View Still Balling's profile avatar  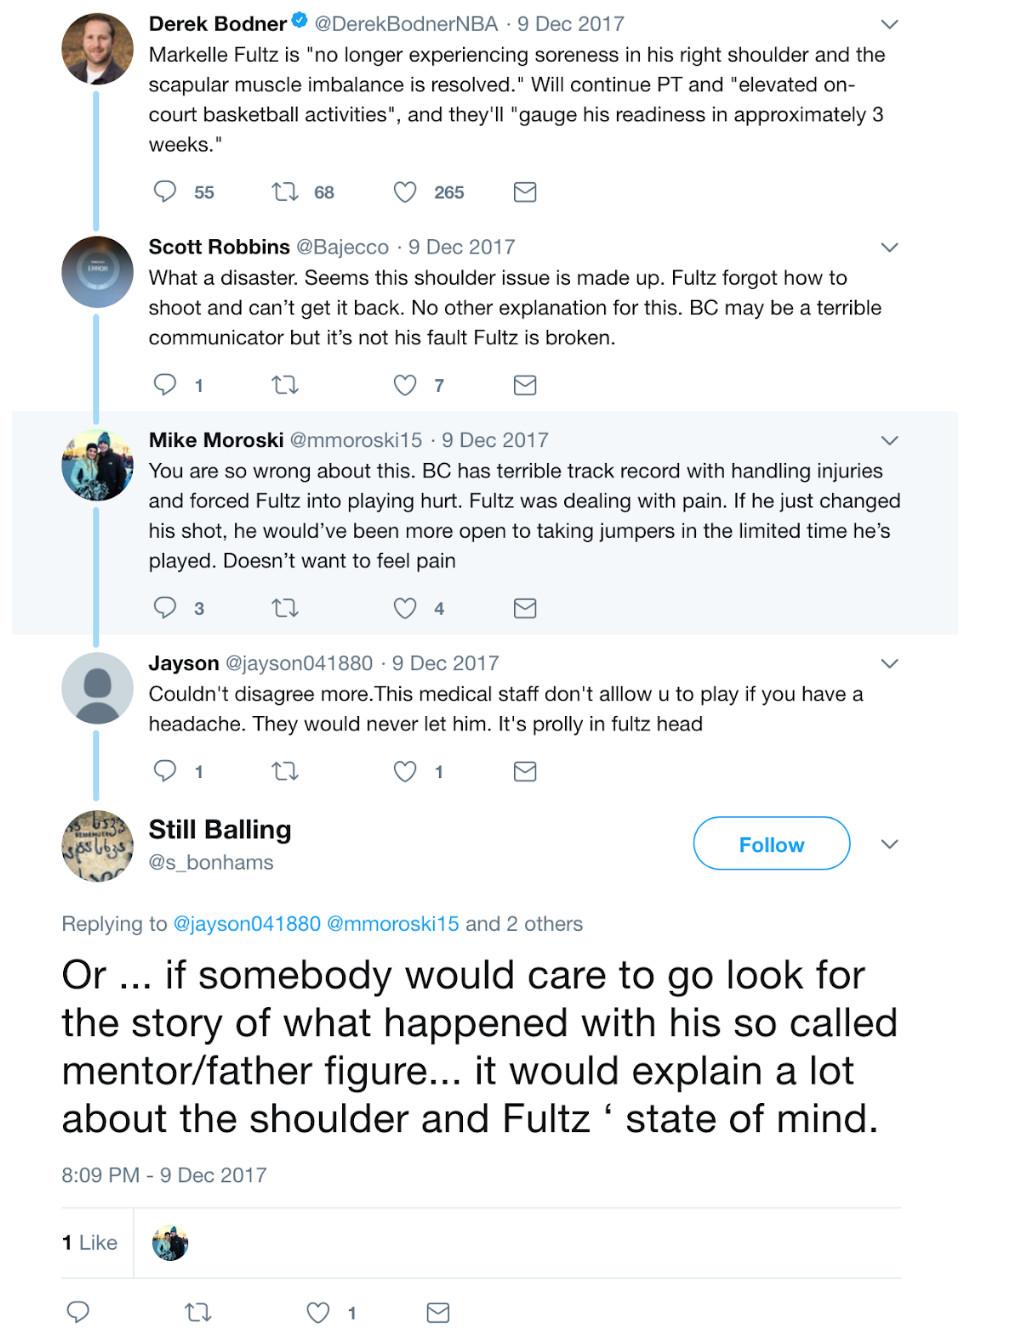[97, 846]
